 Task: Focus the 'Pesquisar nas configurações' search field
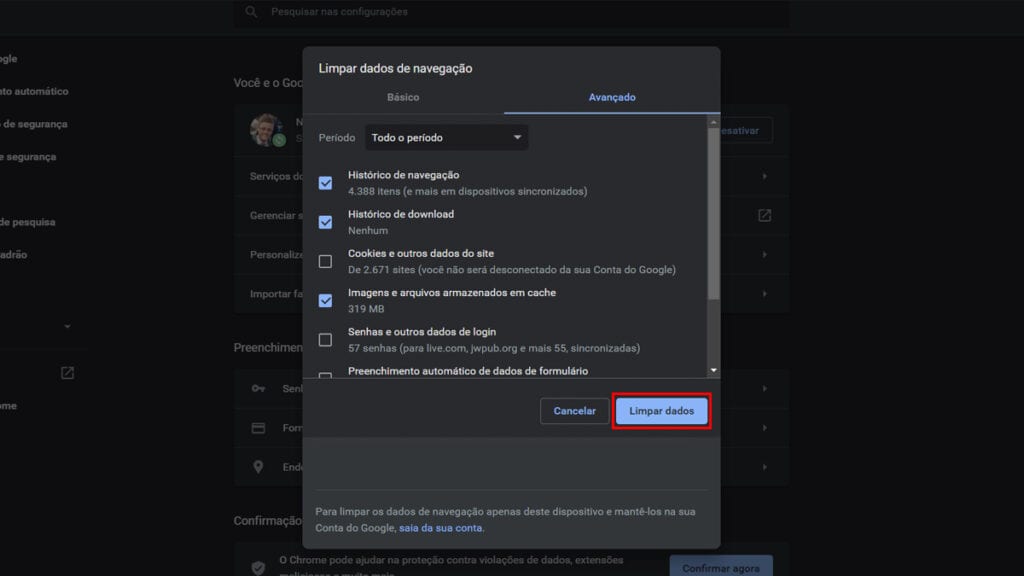pyautogui.click(x=511, y=12)
